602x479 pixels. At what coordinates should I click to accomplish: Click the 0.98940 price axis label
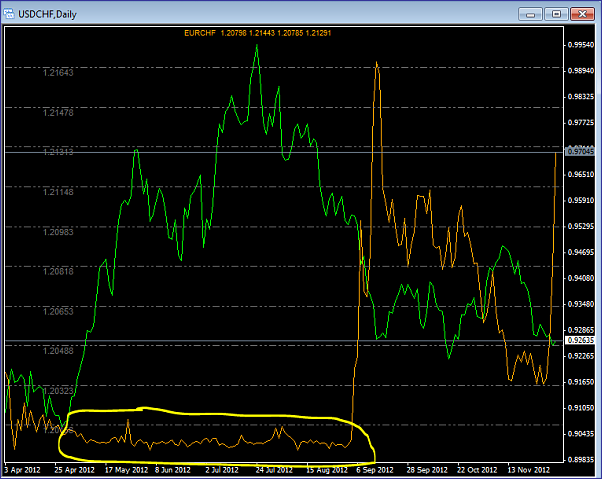point(580,71)
